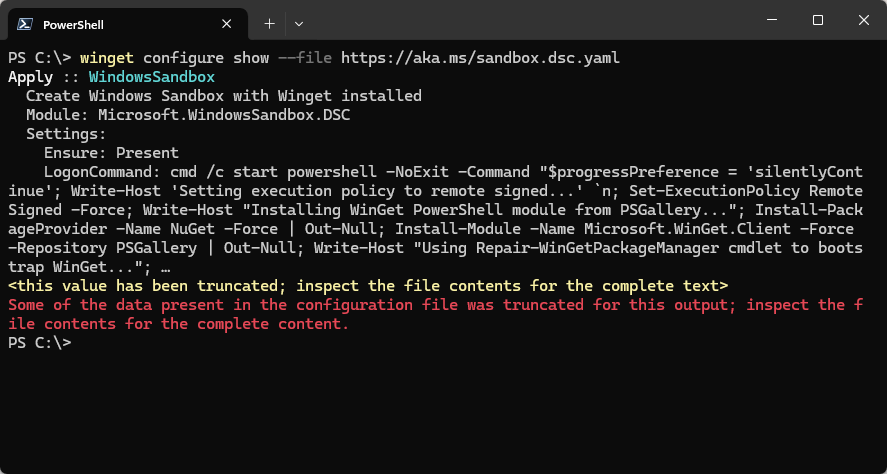Open the aka.ms/sandbox.dsc.yaml URL
This screenshot has width=887, height=474.
(480, 58)
